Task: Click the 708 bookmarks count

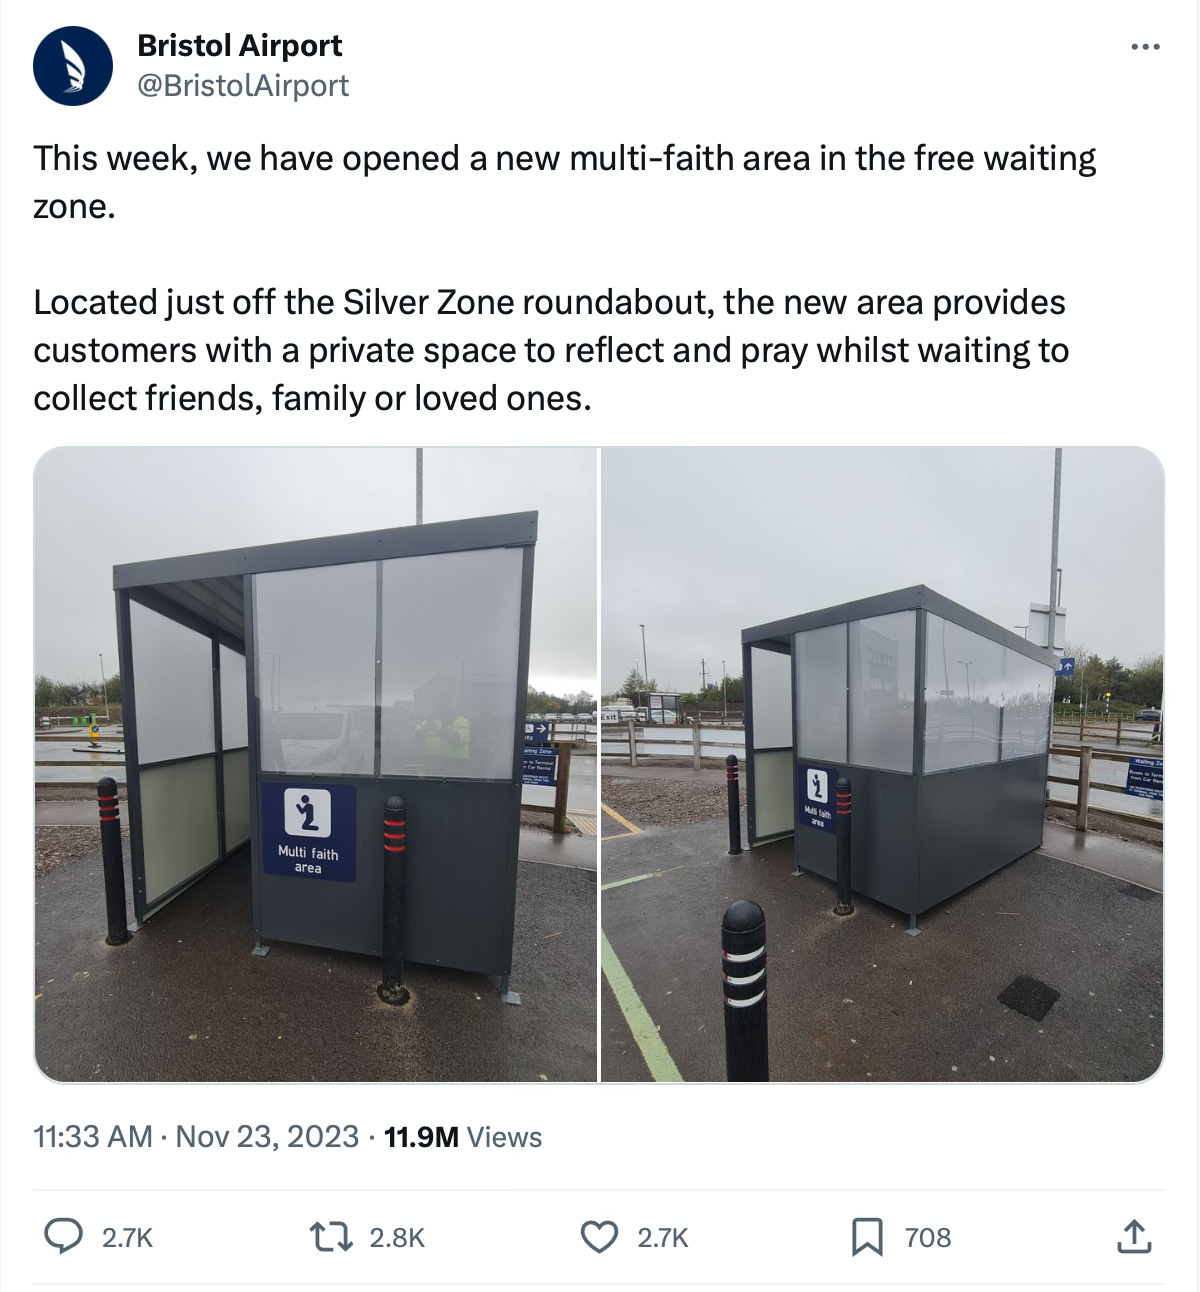Action: point(928,1238)
